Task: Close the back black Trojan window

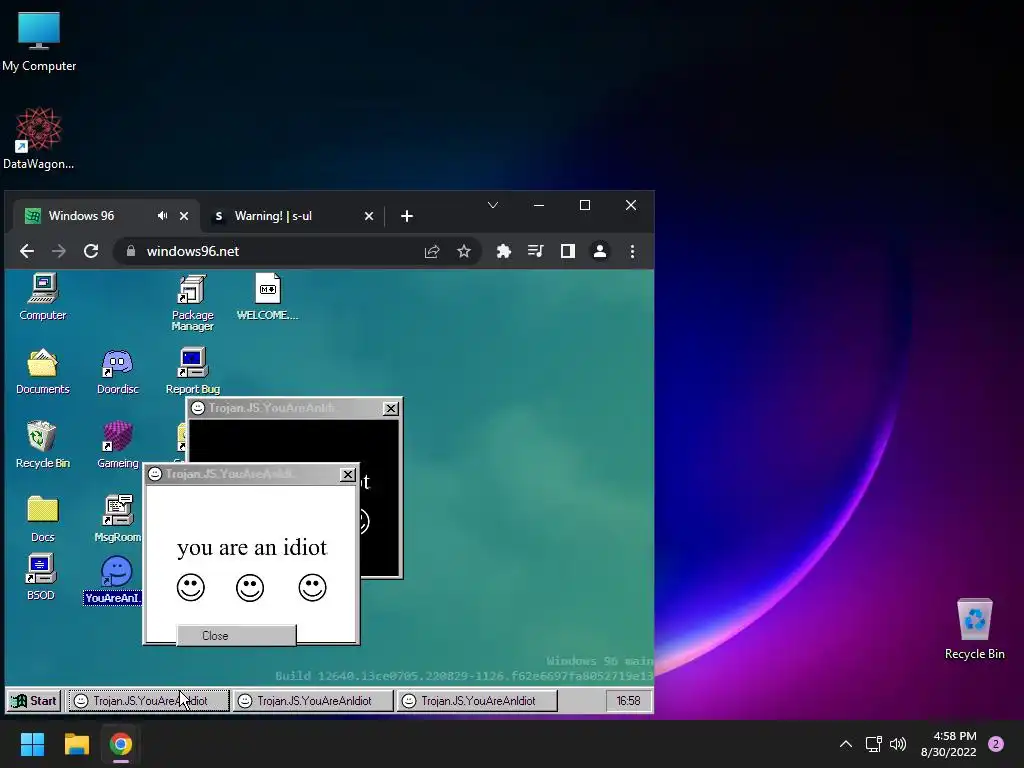Action: pos(391,408)
